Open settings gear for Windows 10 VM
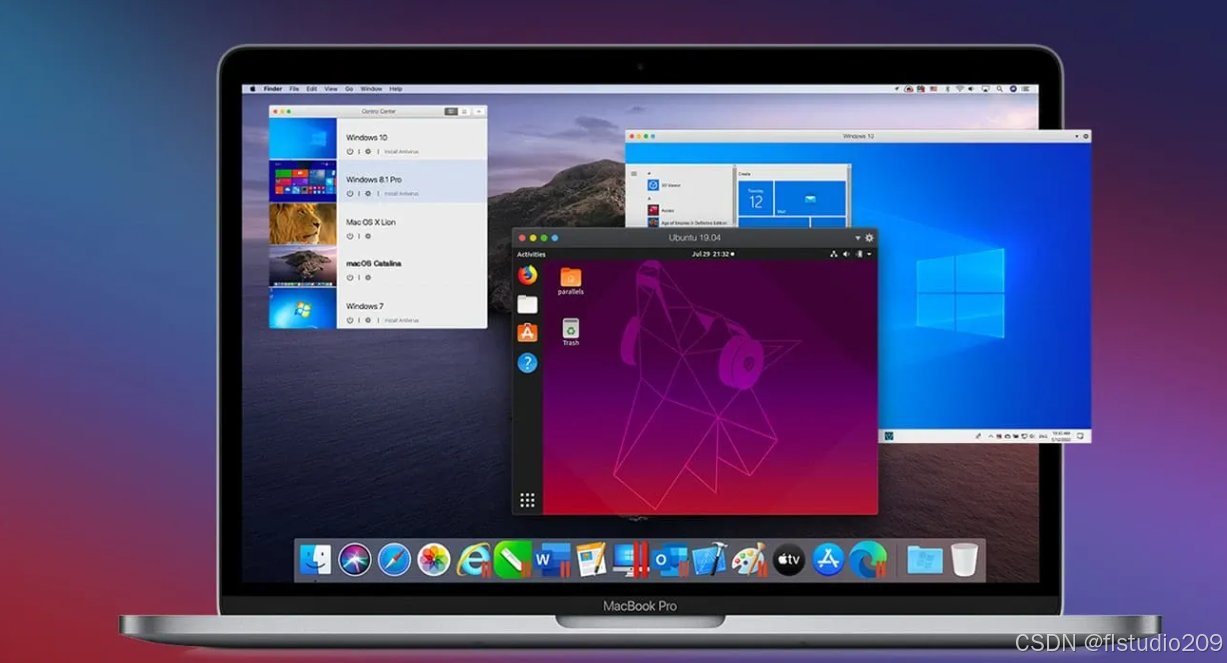This screenshot has height=663, width=1227. [368, 152]
